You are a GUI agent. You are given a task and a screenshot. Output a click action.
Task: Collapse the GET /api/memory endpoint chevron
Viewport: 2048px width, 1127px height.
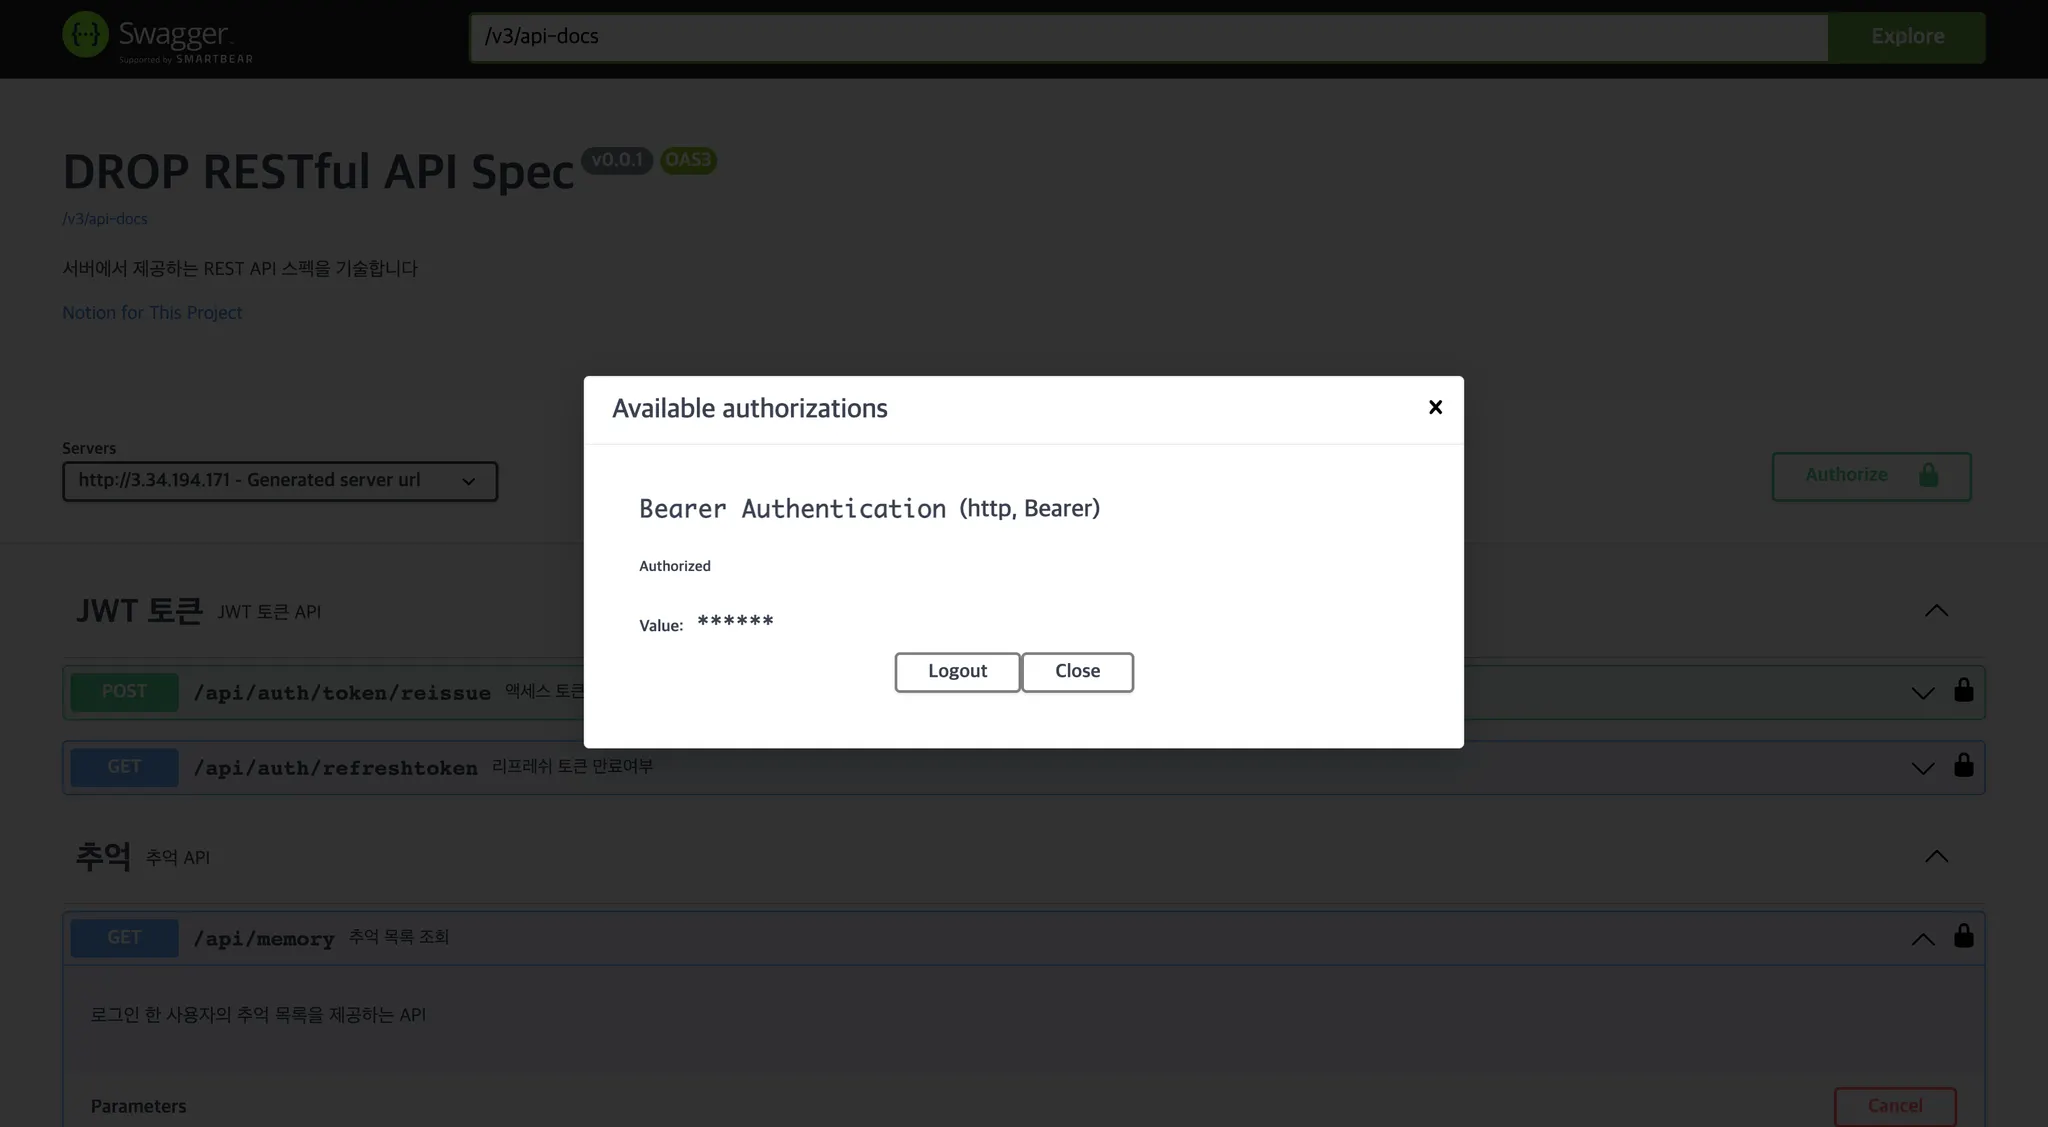tap(1922, 939)
